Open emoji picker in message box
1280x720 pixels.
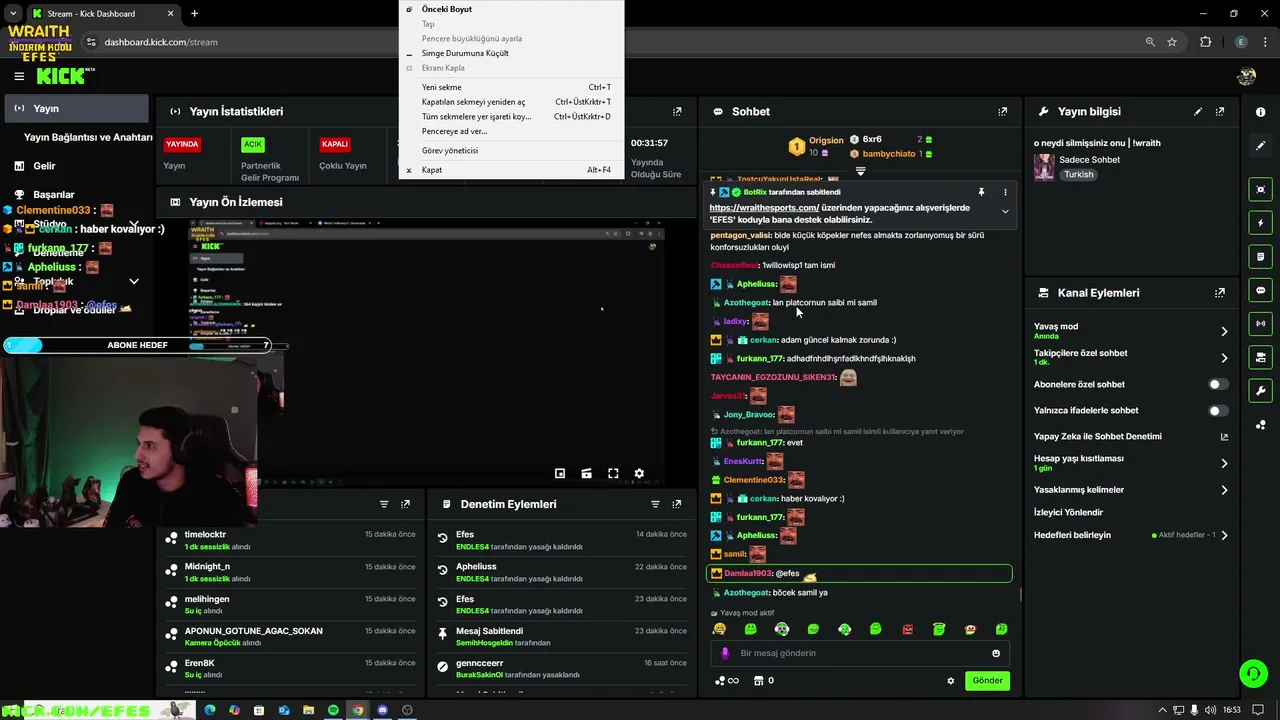tap(996, 653)
